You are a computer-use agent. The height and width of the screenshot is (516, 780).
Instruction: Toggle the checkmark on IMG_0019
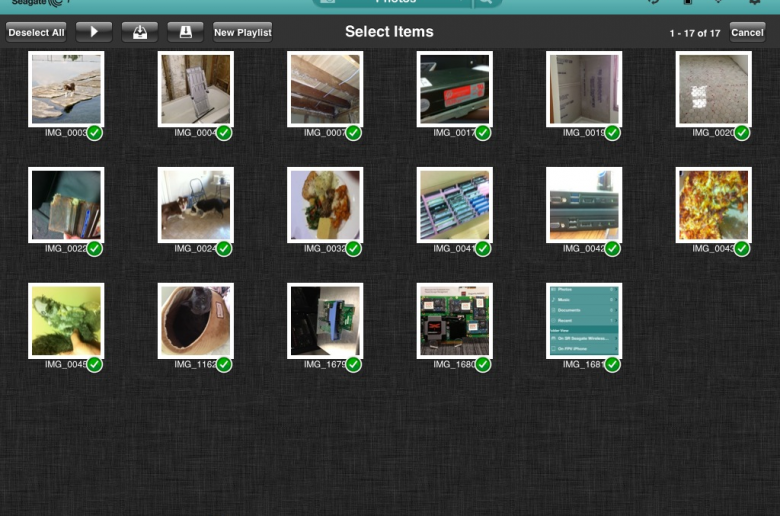[612, 133]
